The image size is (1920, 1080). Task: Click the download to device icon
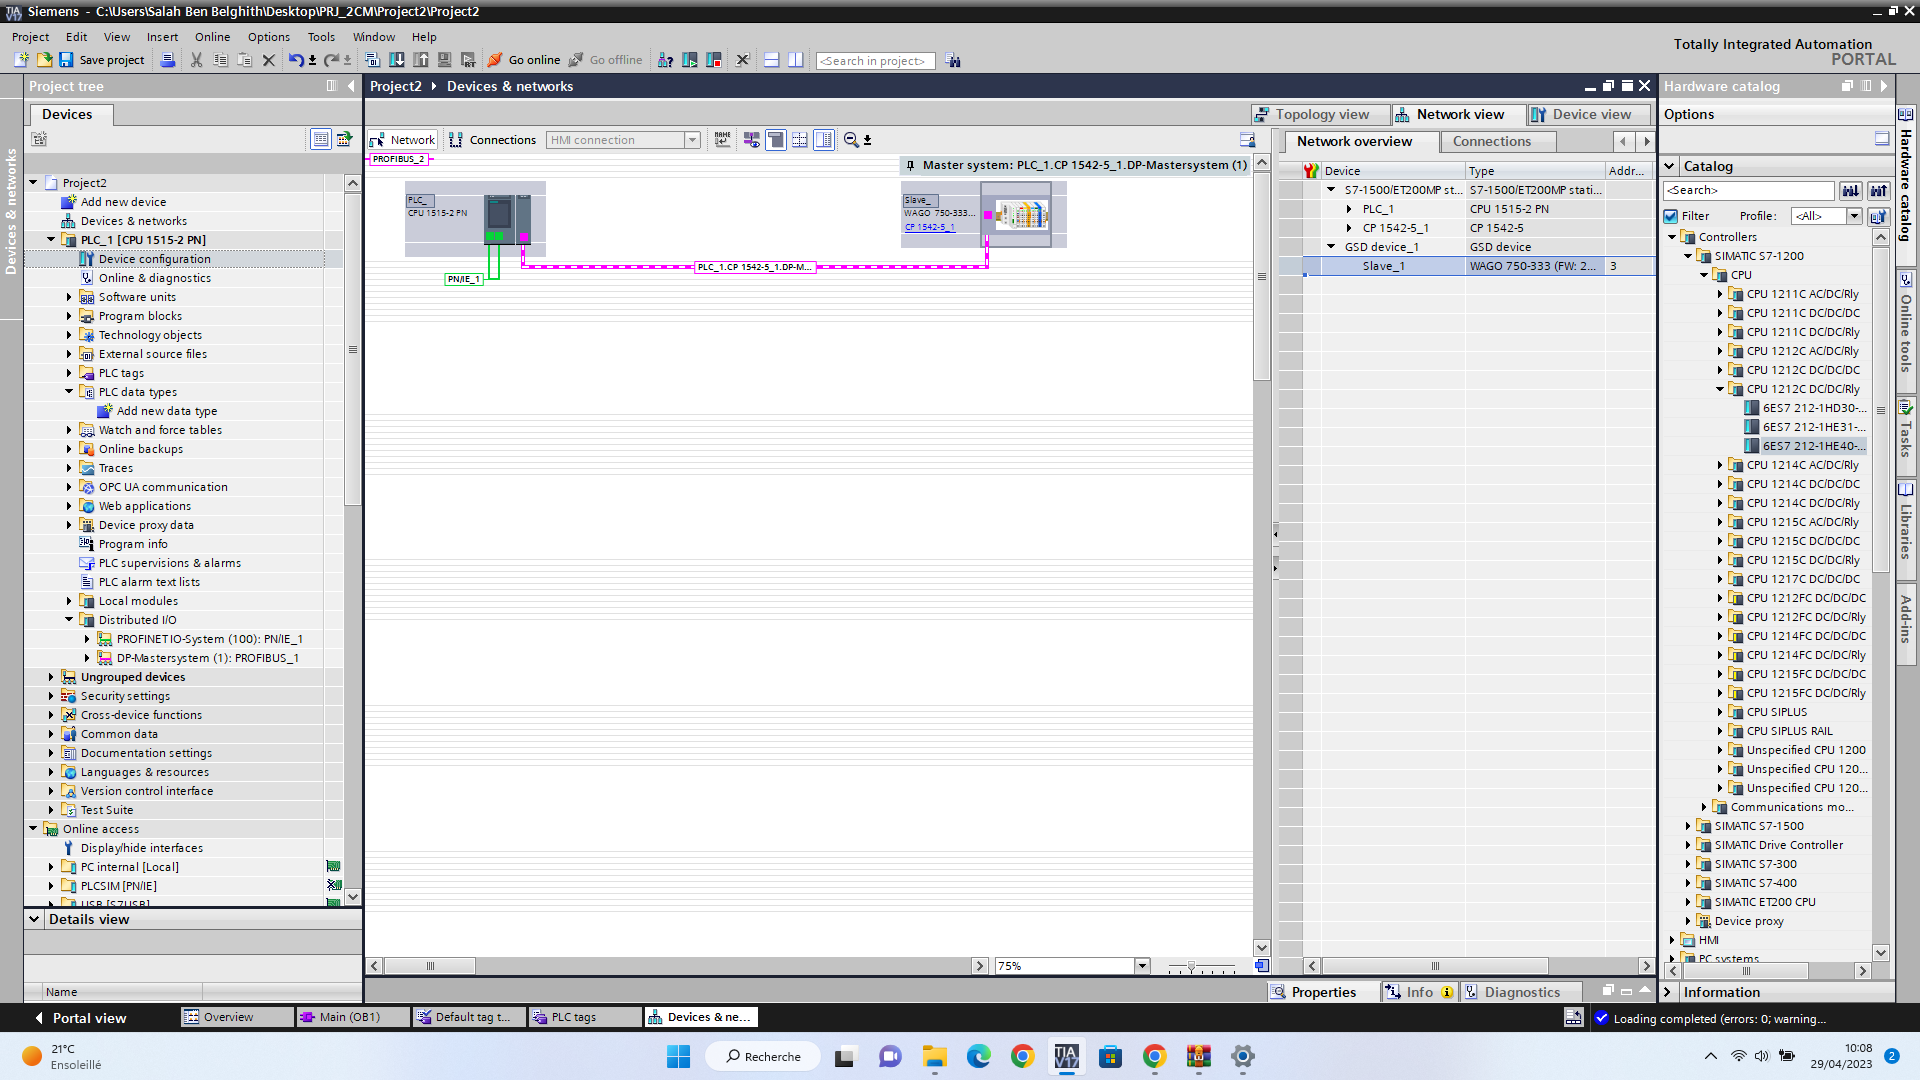[397, 60]
